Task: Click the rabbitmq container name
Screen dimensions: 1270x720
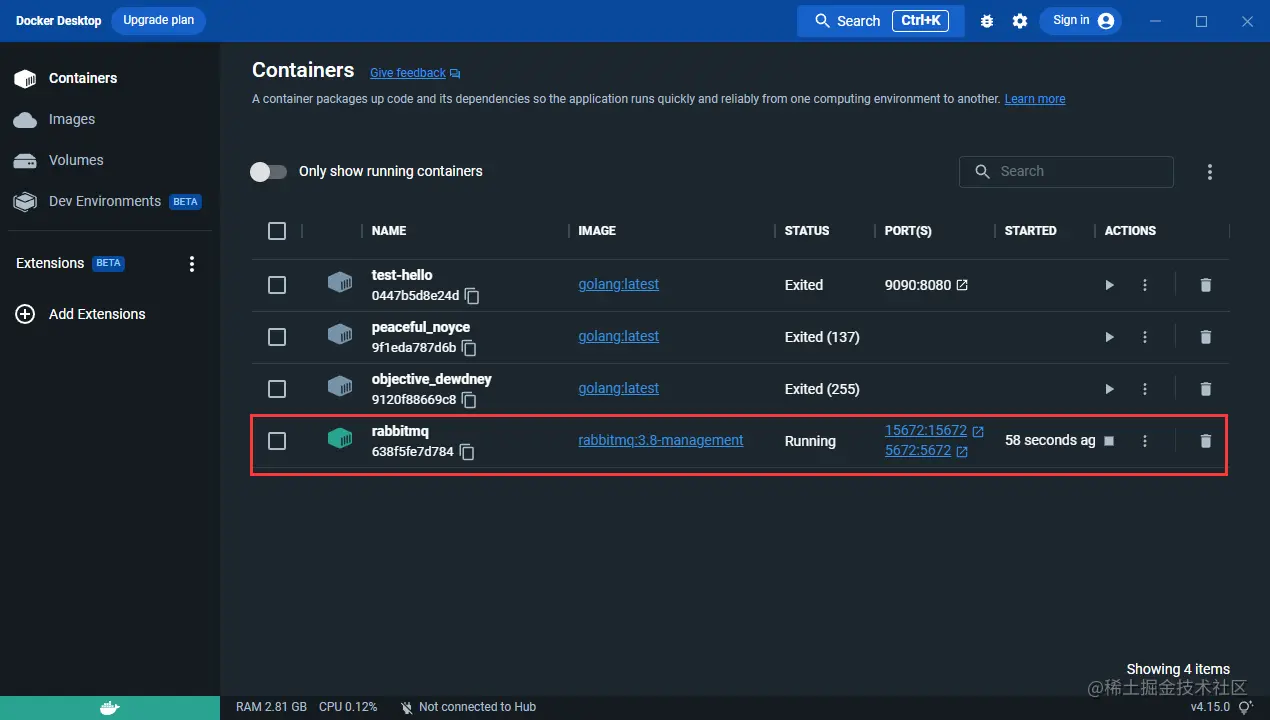Action: (x=400, y=431)
